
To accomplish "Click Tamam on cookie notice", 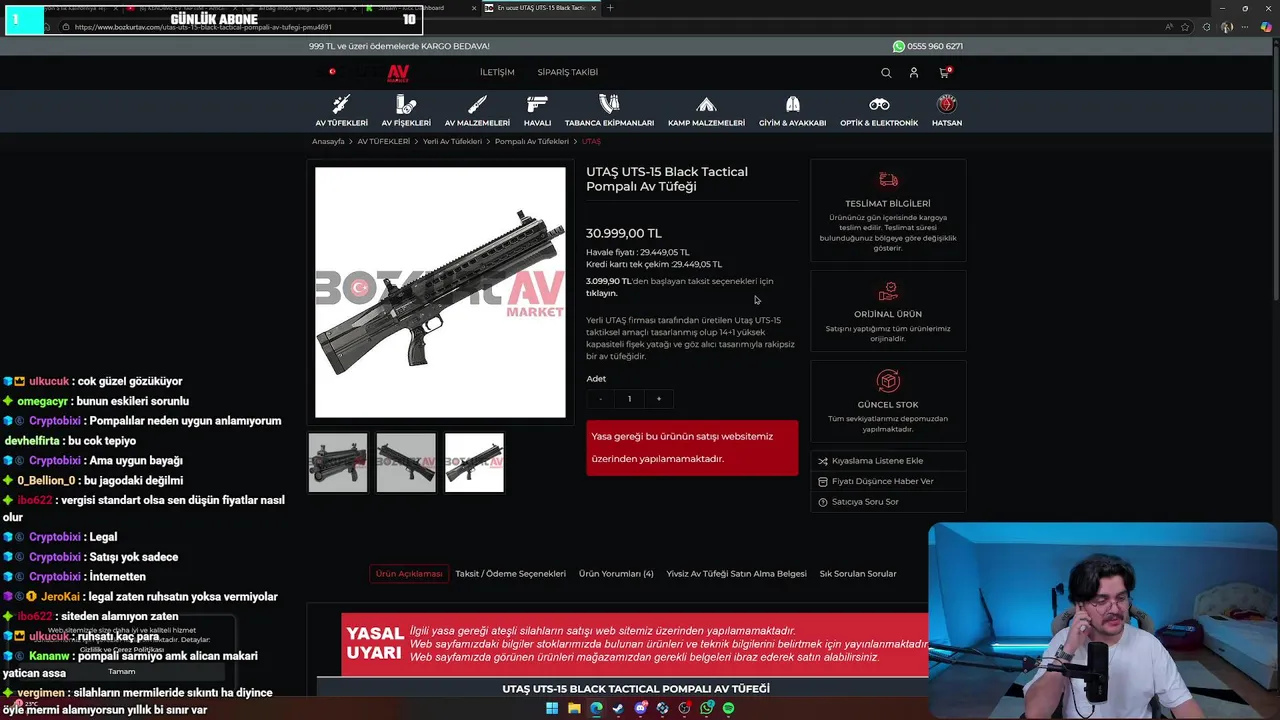I will [x=121, y=671].
